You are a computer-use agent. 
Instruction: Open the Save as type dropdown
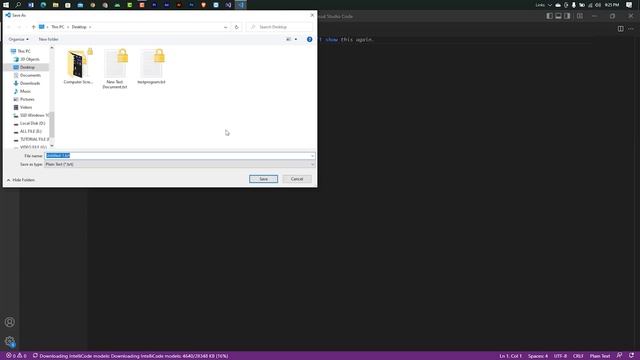click(180, 164)
